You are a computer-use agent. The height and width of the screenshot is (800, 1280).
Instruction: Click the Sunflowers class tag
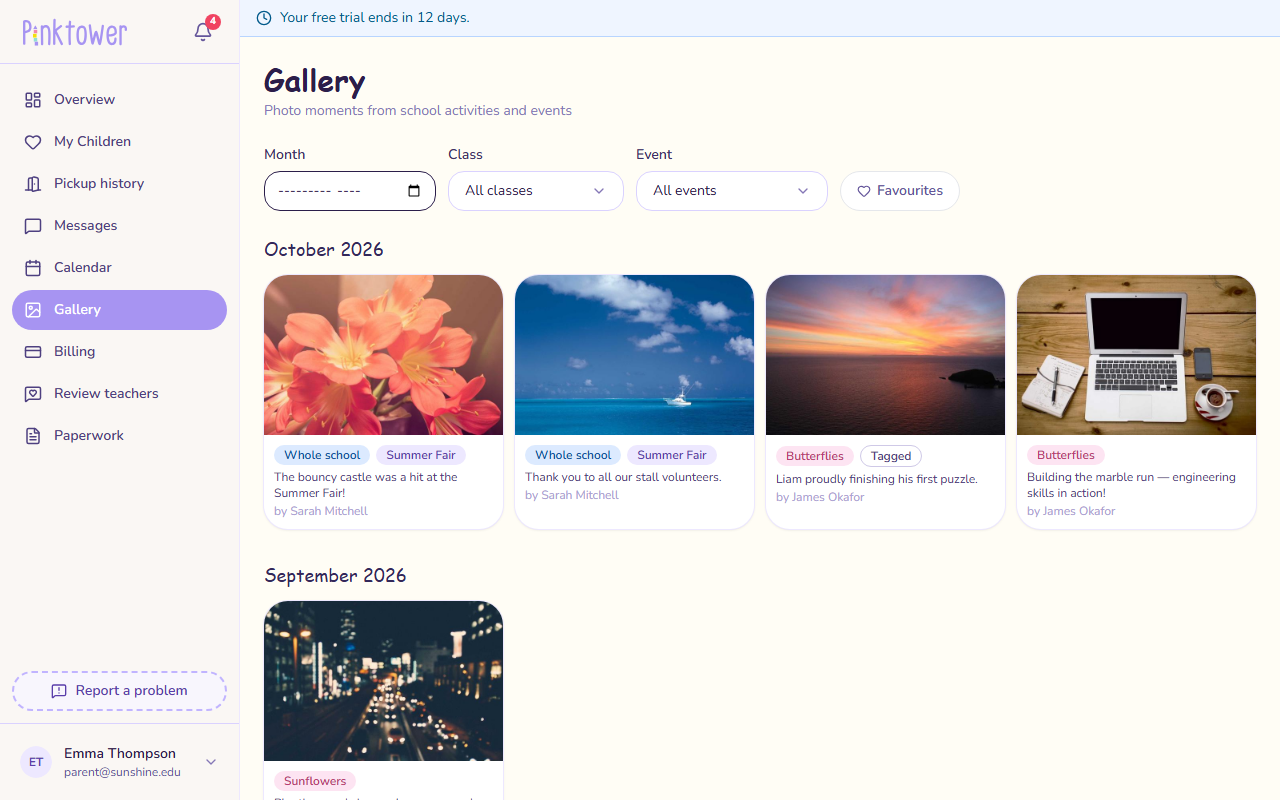[315, 782]
